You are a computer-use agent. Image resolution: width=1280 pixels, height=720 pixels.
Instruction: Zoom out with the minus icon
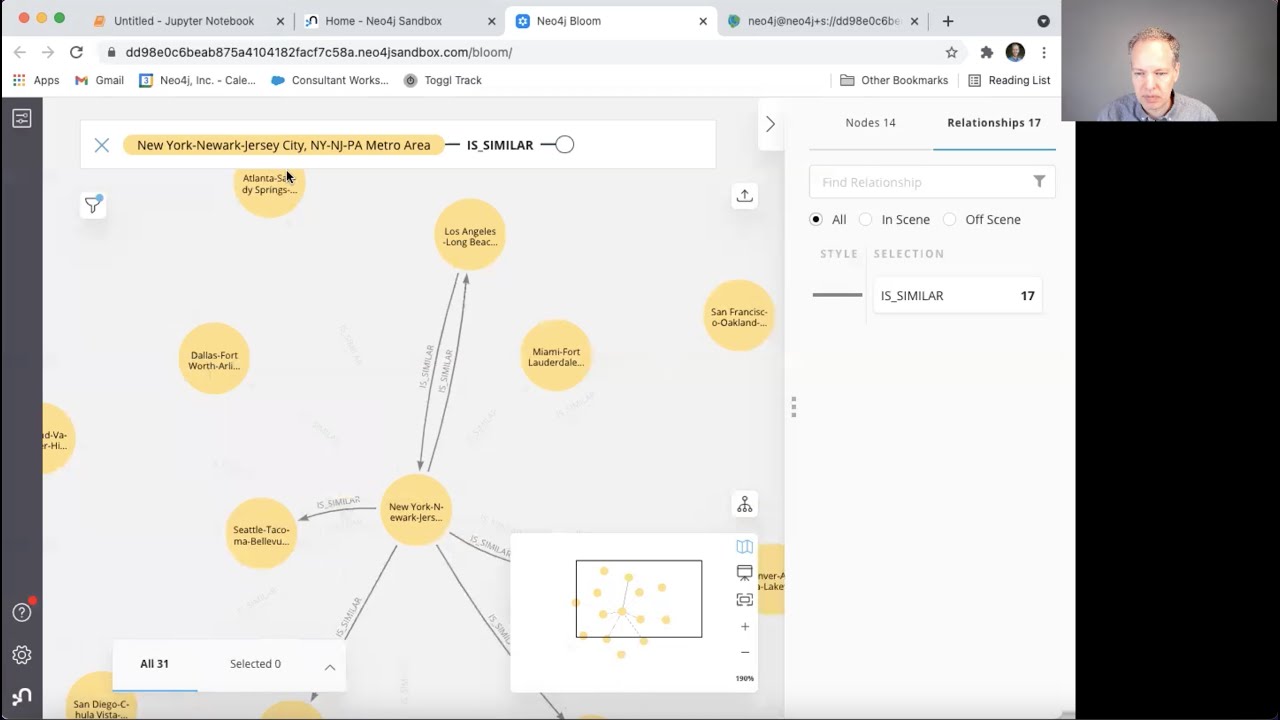coord(744,652)
